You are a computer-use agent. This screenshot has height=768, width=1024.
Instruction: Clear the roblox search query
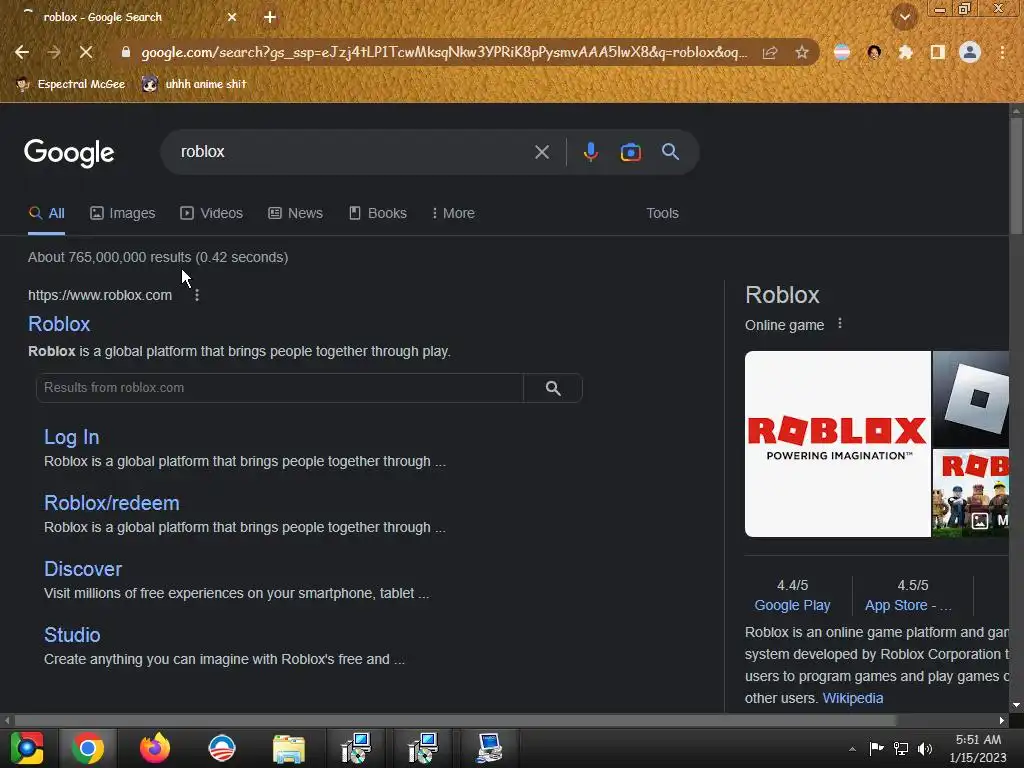[x=542, y=152]
